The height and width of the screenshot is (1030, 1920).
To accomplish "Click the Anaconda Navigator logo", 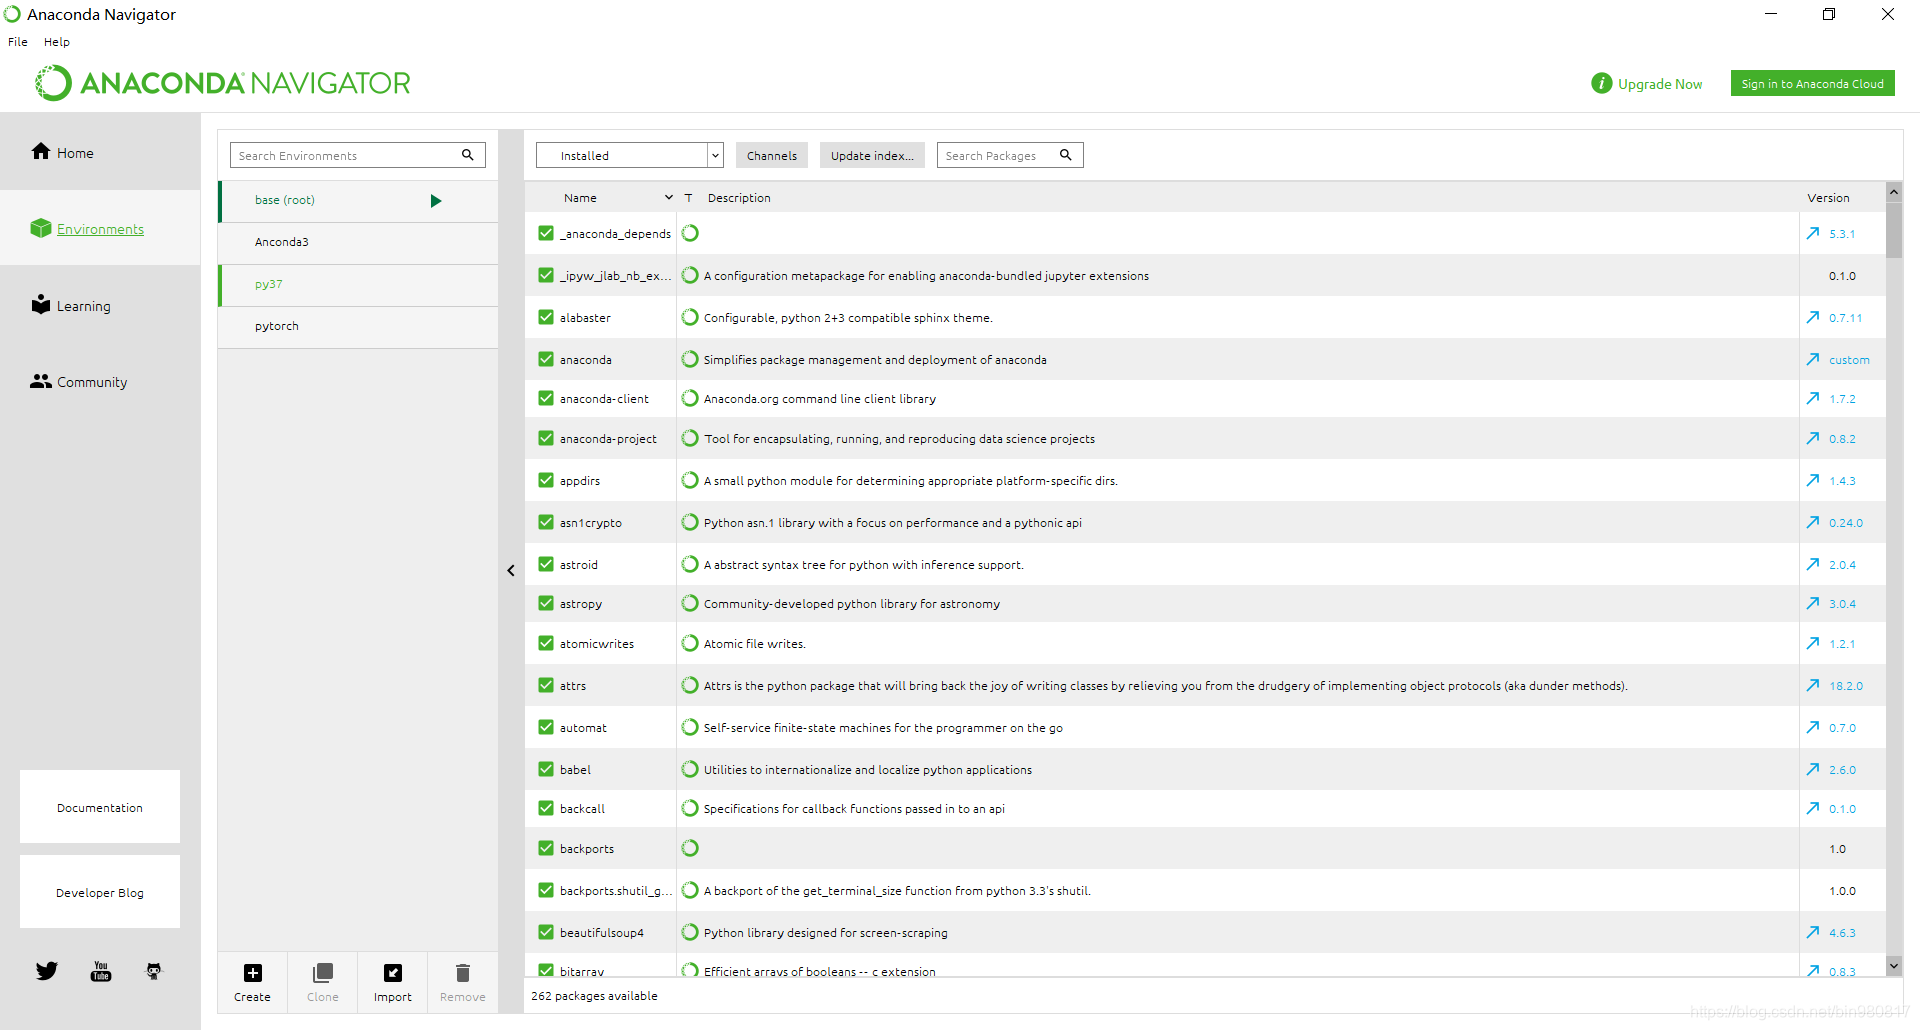I will tap(223, 83).
